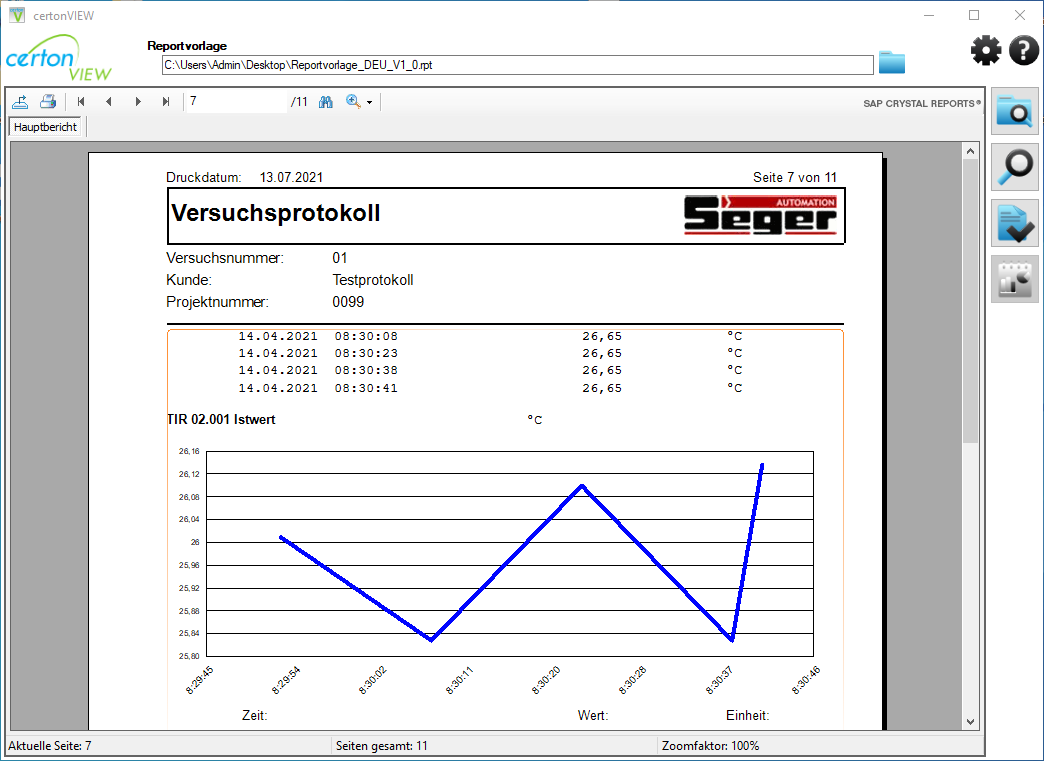Image resolution: width=1044 pixels, height=761 pixels.
Task: Expand the zoom level dropdown
Action: pos(368,101)
